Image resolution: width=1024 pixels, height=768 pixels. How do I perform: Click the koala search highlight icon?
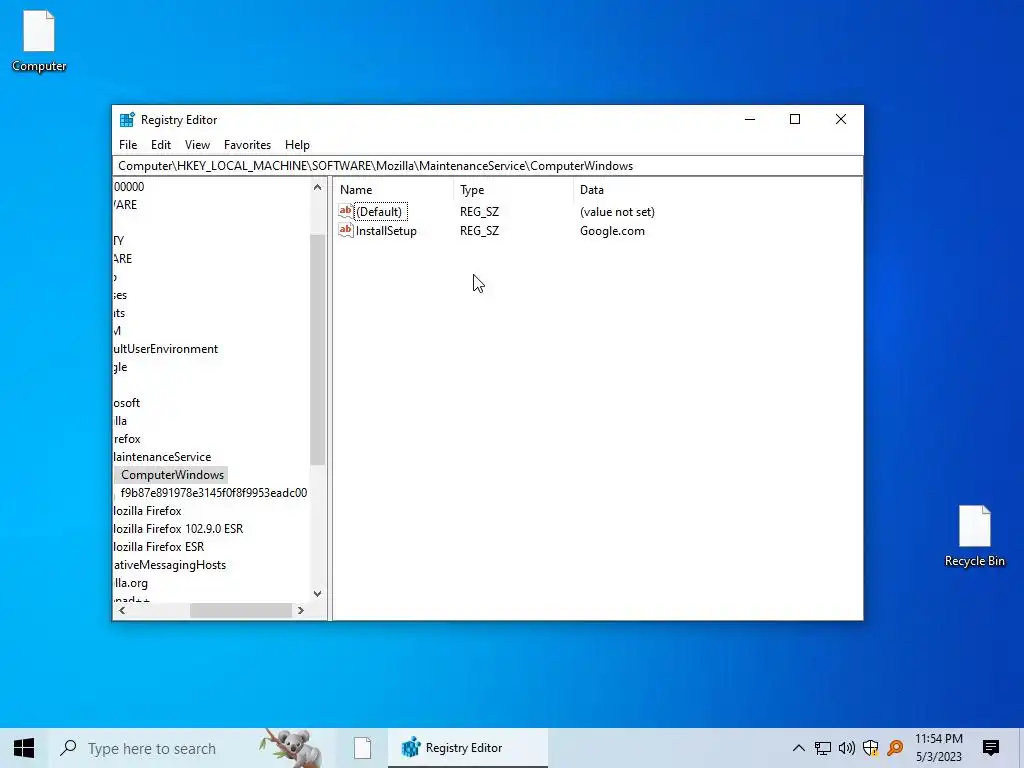click(x=291, y=748)
